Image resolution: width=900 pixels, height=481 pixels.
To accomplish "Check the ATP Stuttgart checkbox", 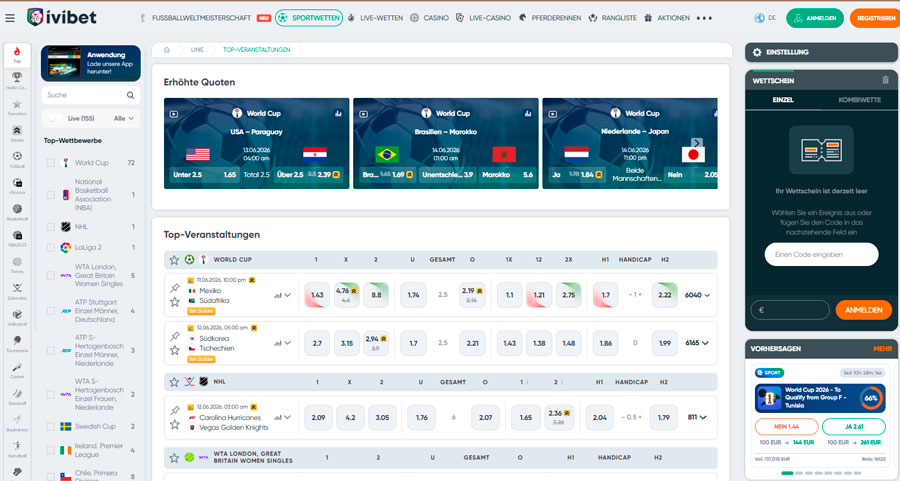I will [x=51, y=311].
